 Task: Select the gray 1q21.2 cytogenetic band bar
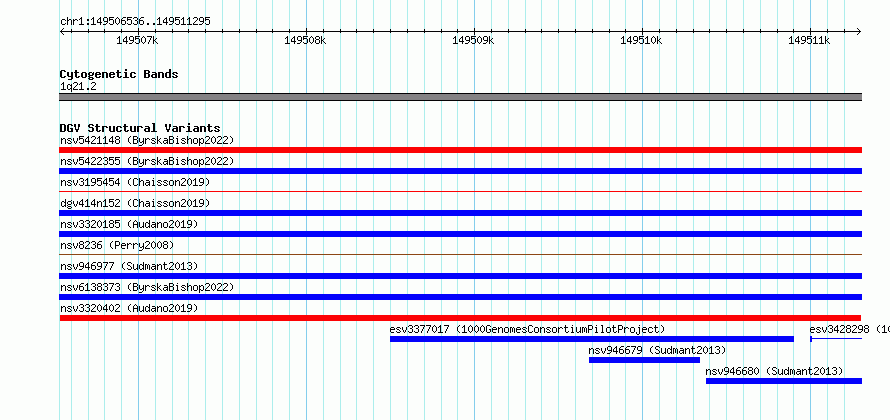(461, 97)
